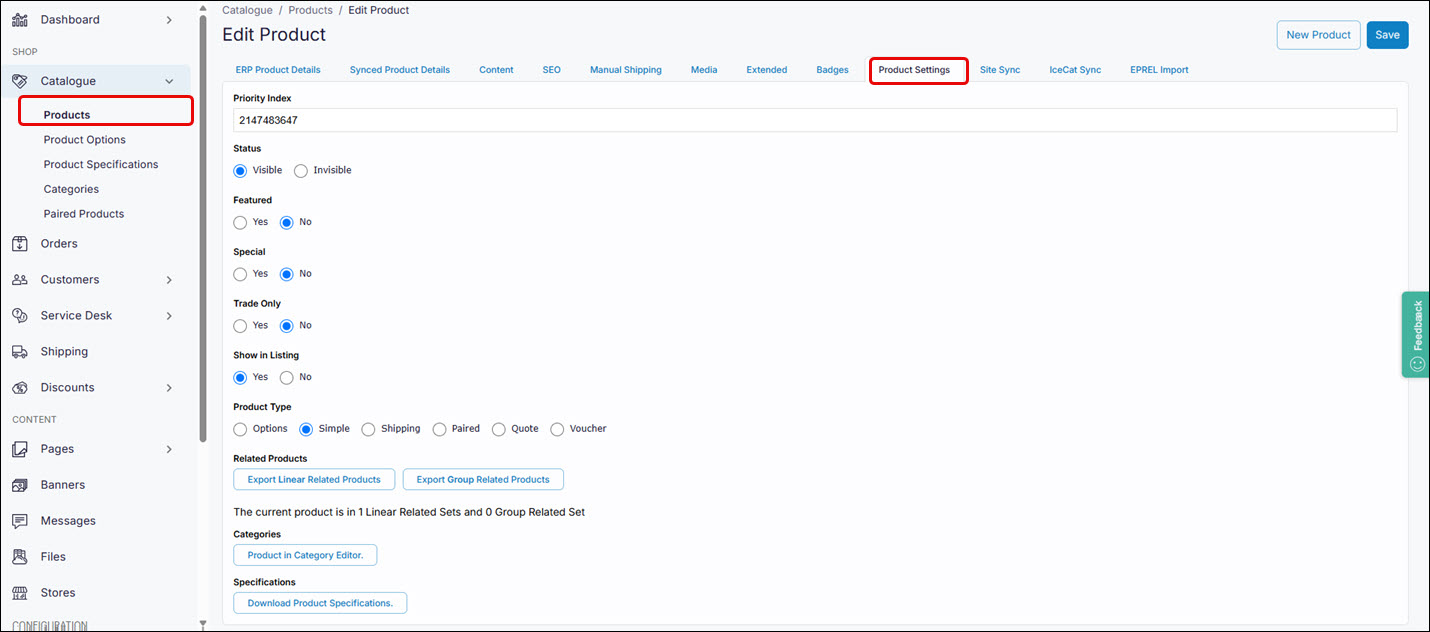Open the Banners section icon
Viewport: 1430px width, 632px height.
22,484
